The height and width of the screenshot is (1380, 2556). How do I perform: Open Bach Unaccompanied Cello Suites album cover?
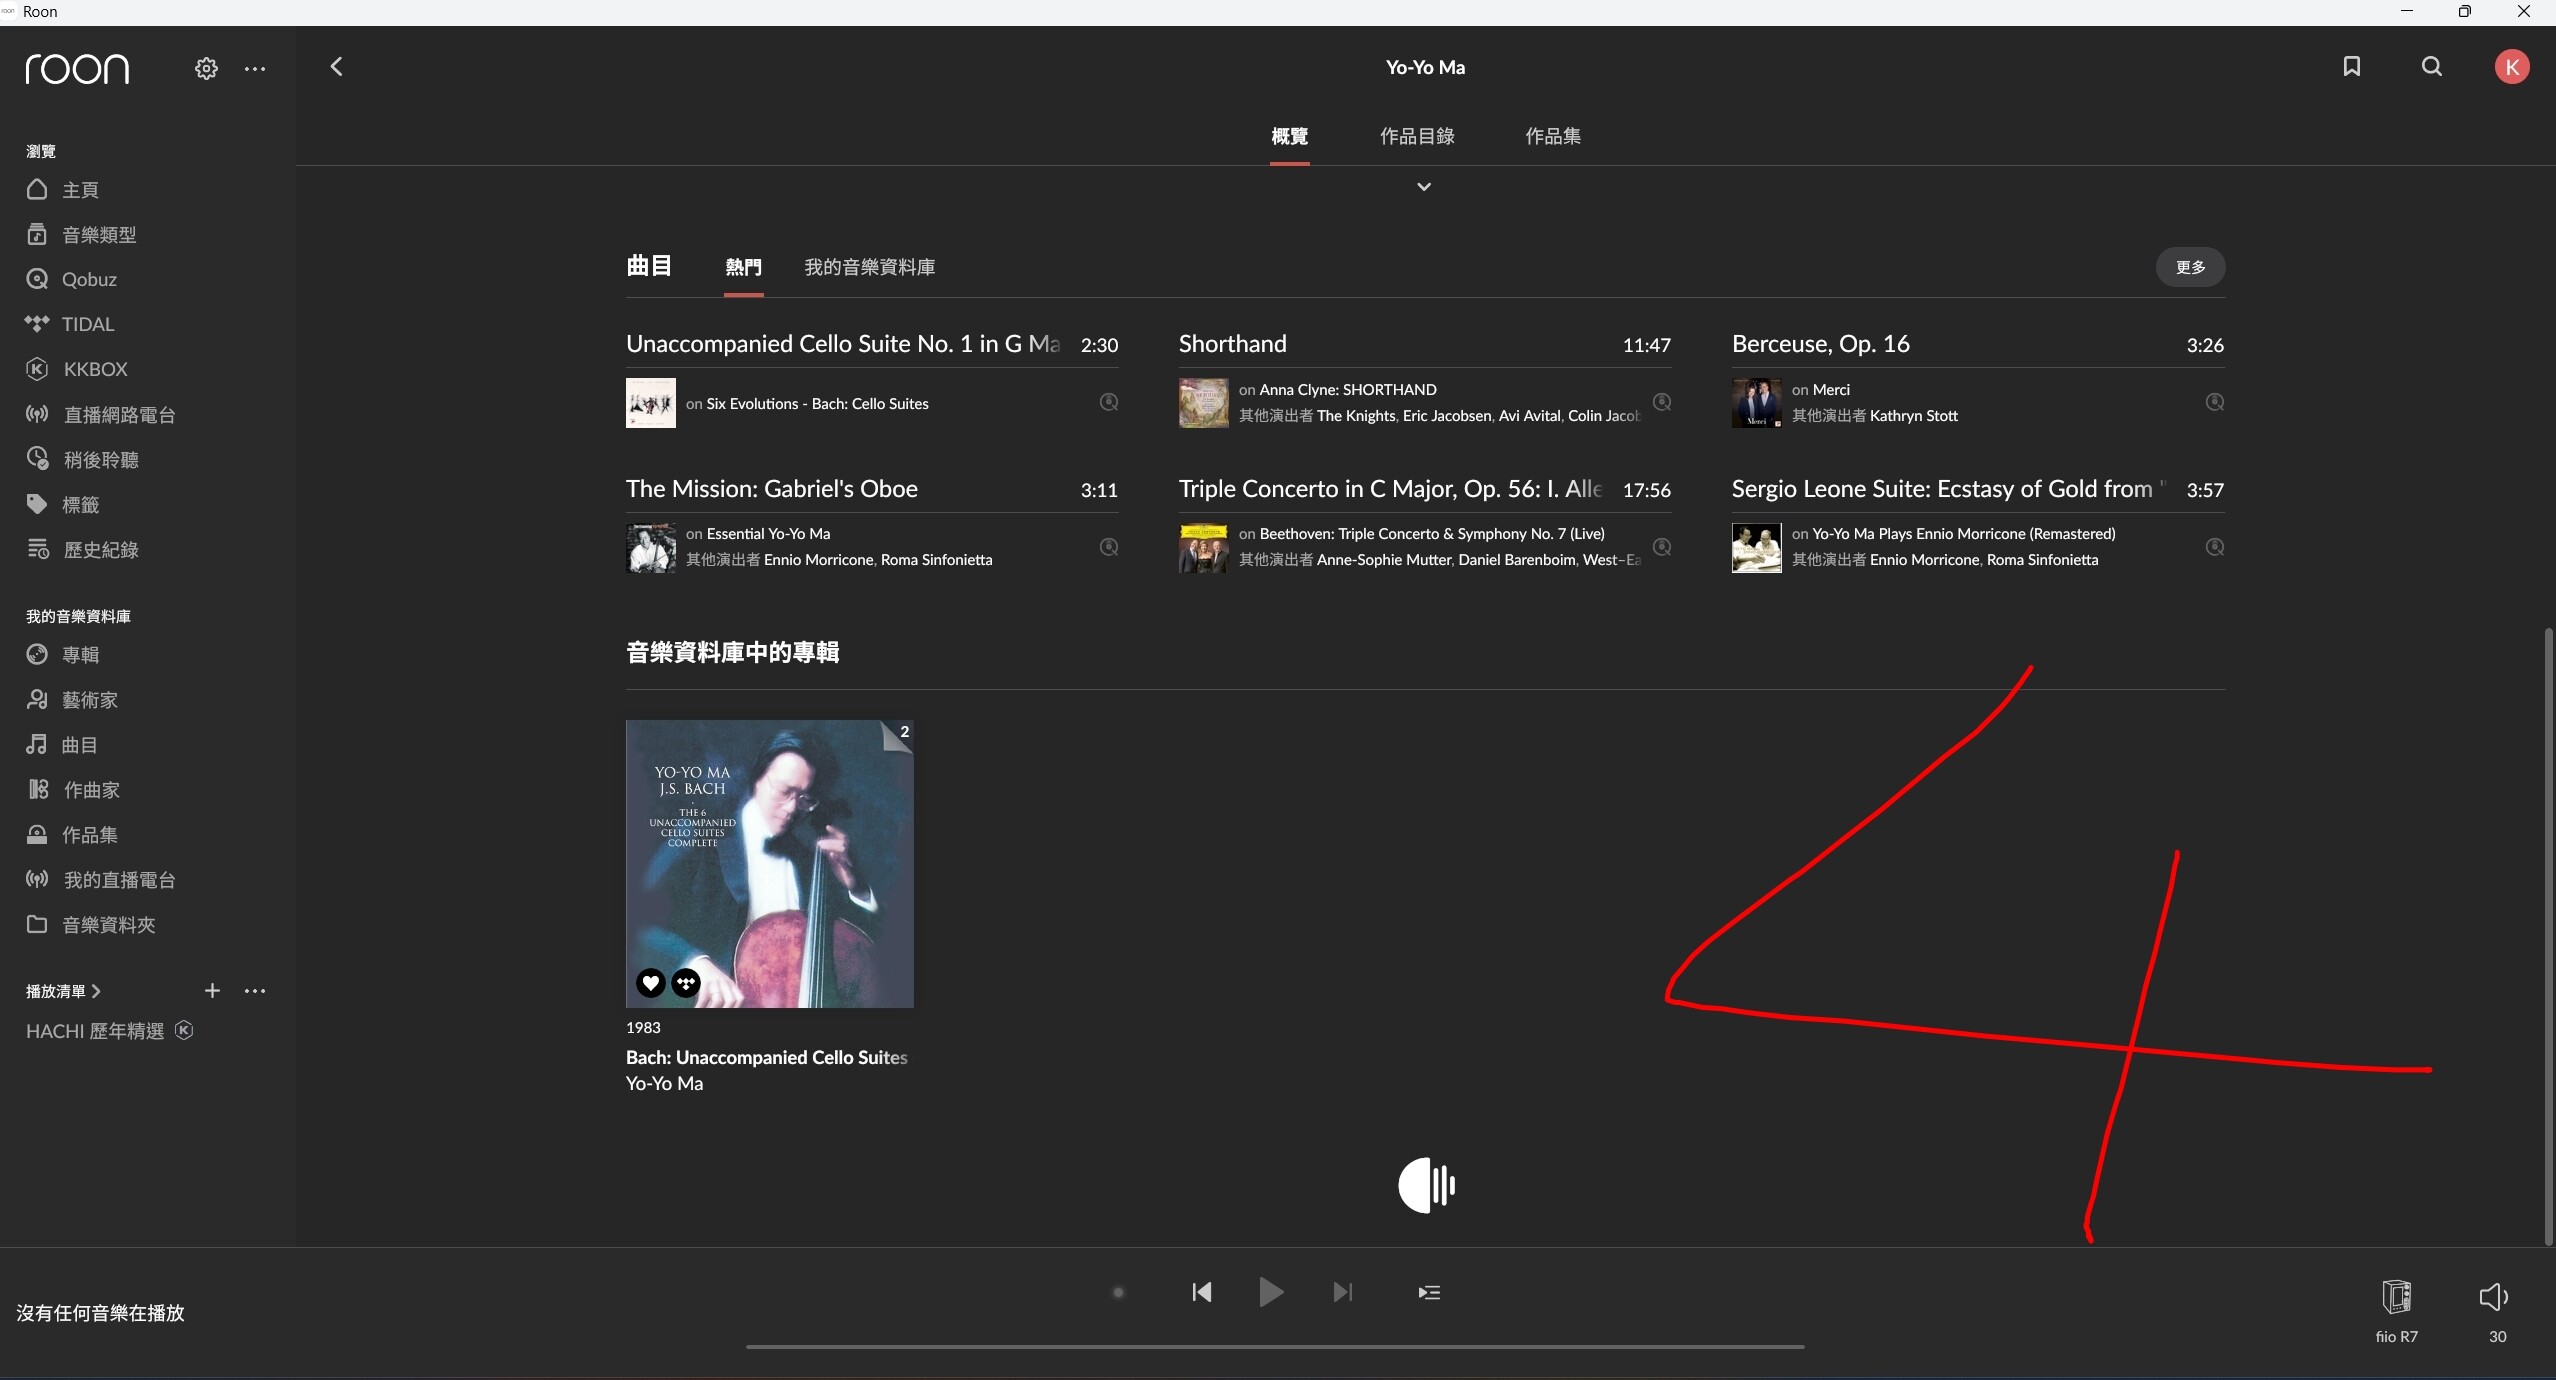coord(769,863)
